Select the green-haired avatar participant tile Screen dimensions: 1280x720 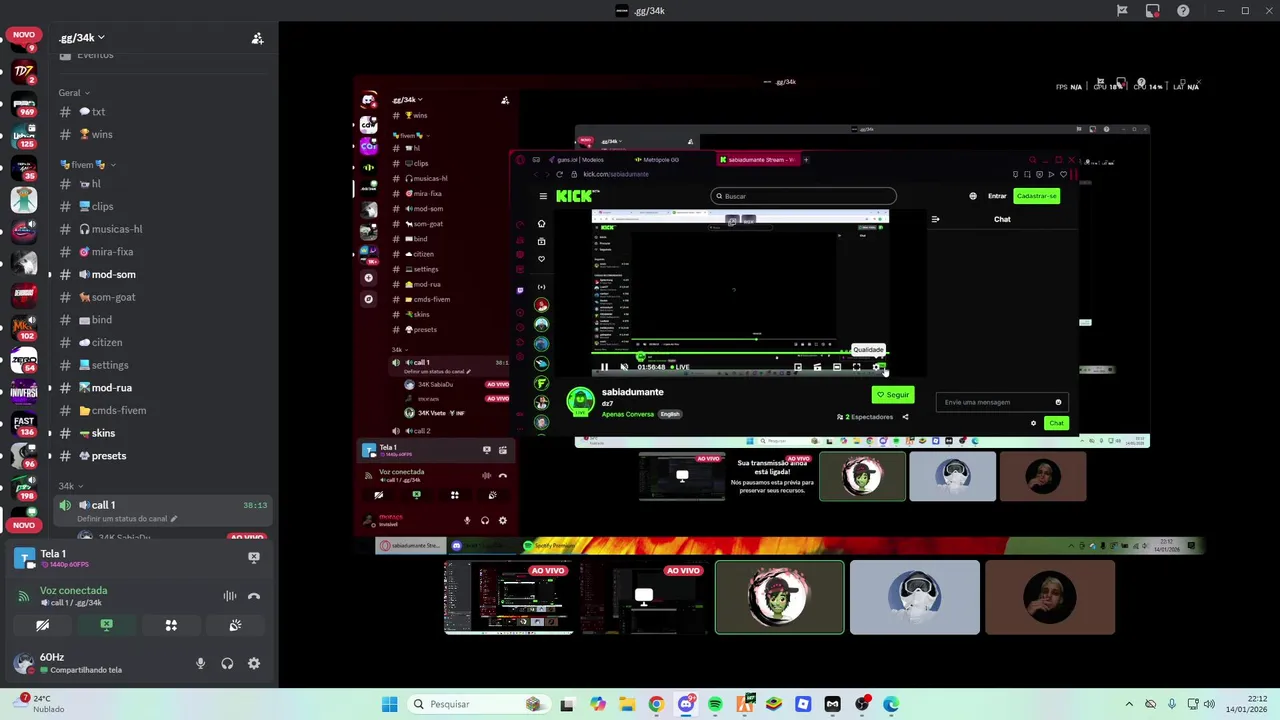point(779,597)
